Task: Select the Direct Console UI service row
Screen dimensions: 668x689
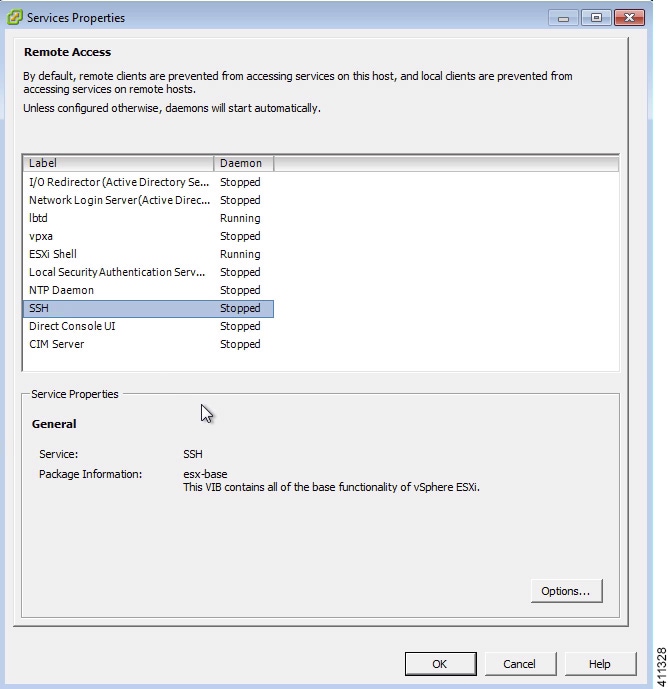Action: pos(148,326)
